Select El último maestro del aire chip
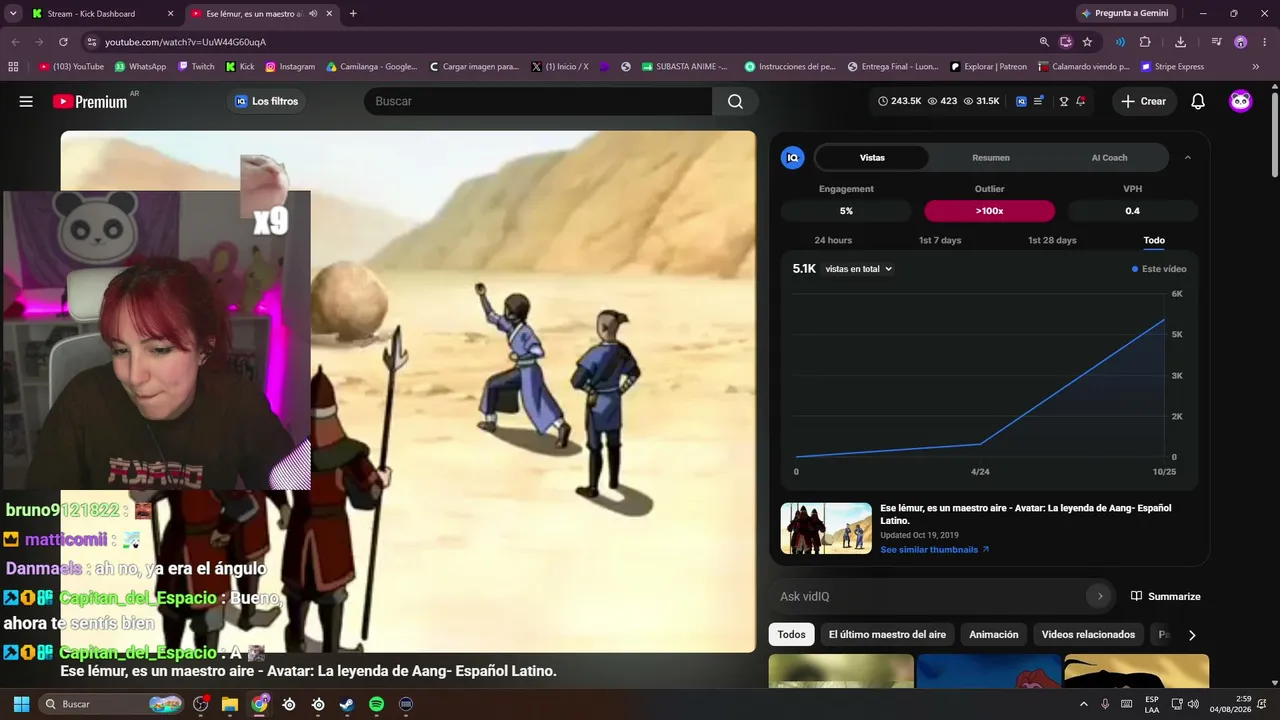The image size is (1280, 720). [887, 635]
